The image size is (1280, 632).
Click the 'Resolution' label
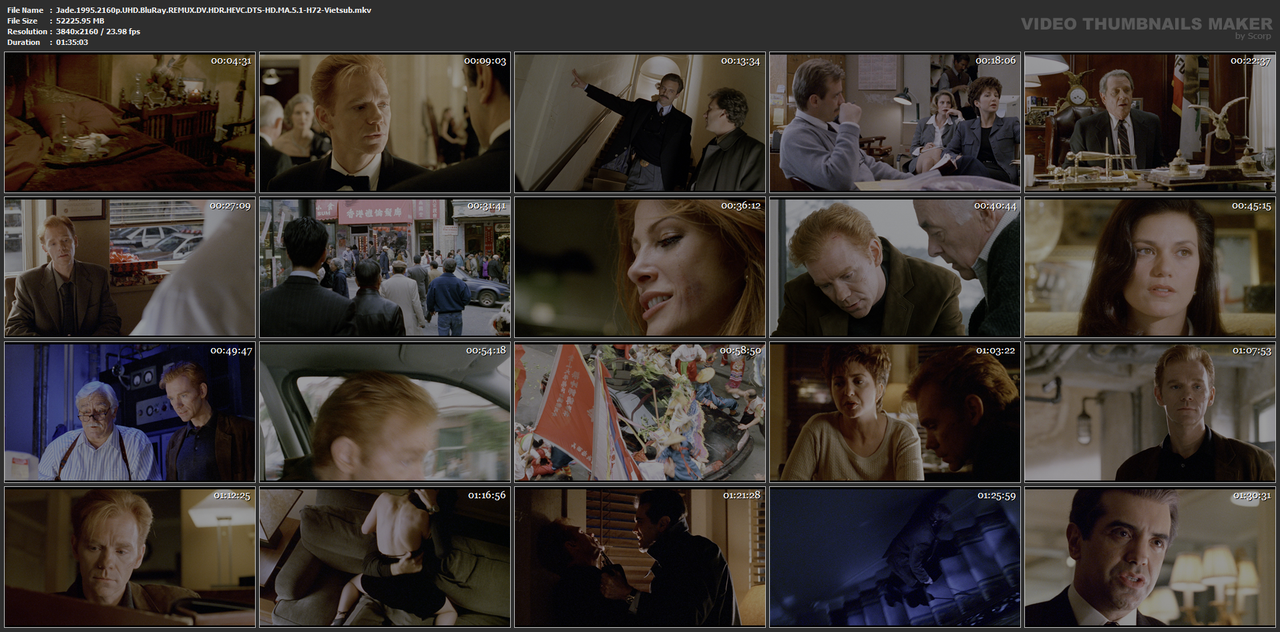pos(25,31)
